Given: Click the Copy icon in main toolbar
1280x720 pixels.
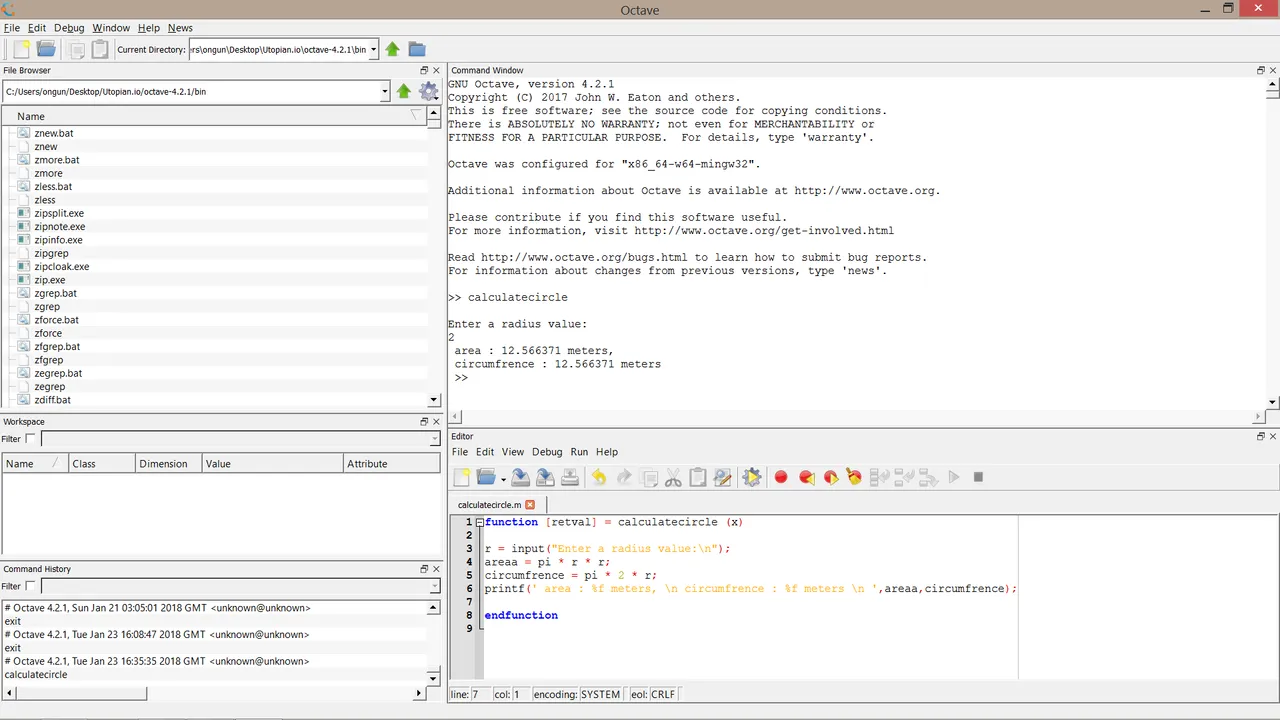Looking at the screenshot, I should pyautogui.click(x=77, y=49).
